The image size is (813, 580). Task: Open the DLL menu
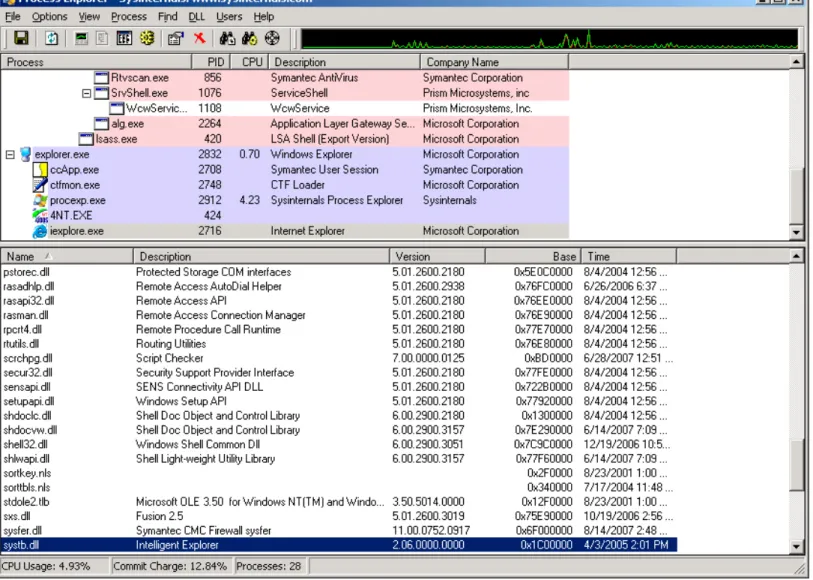197,17
